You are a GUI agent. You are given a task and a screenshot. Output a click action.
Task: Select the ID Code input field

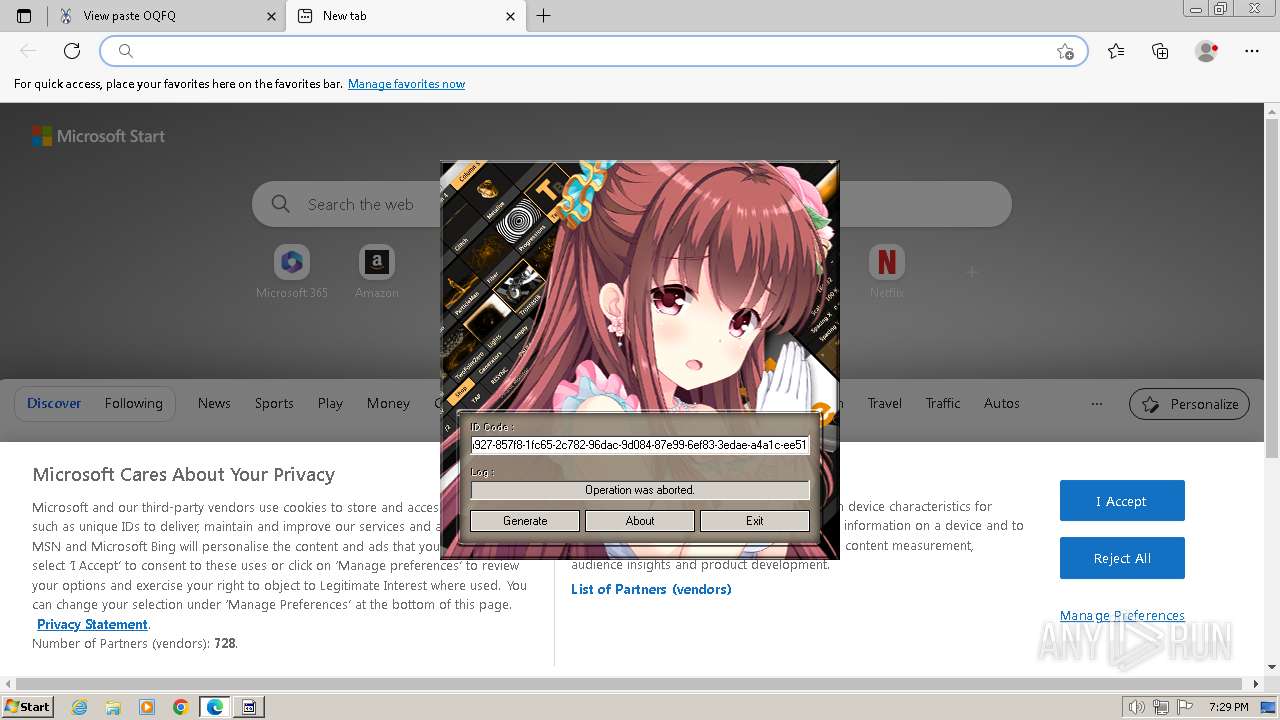pos(640,445)
